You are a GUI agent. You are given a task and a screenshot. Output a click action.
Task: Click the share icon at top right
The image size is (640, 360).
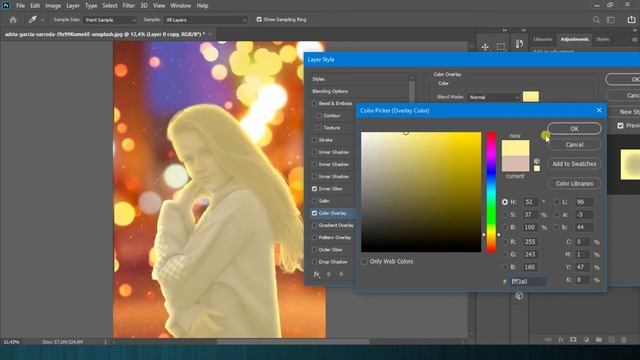[x=631, y=20]
